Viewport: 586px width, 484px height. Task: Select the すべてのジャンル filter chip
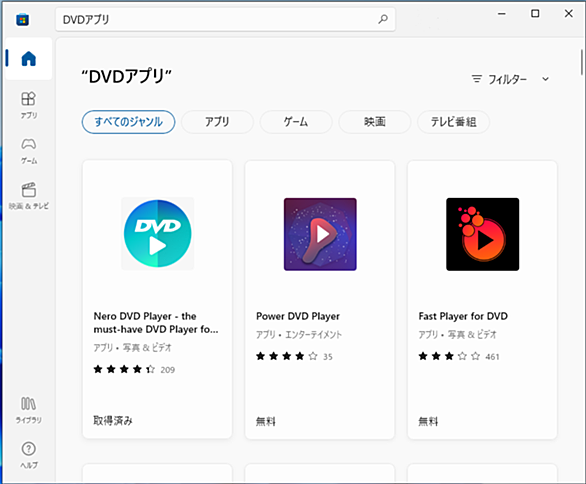point(128,122)
